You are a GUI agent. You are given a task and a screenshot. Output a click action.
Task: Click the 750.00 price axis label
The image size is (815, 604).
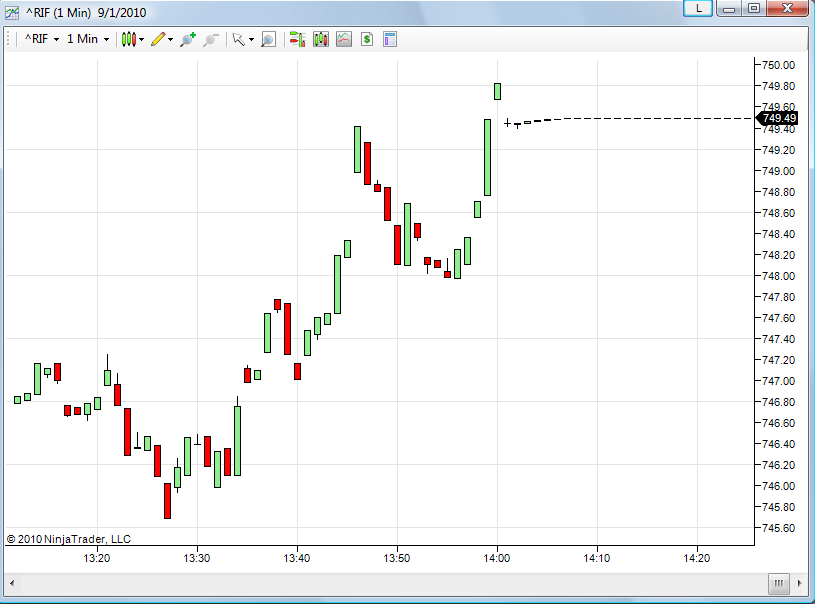[778, 65]
